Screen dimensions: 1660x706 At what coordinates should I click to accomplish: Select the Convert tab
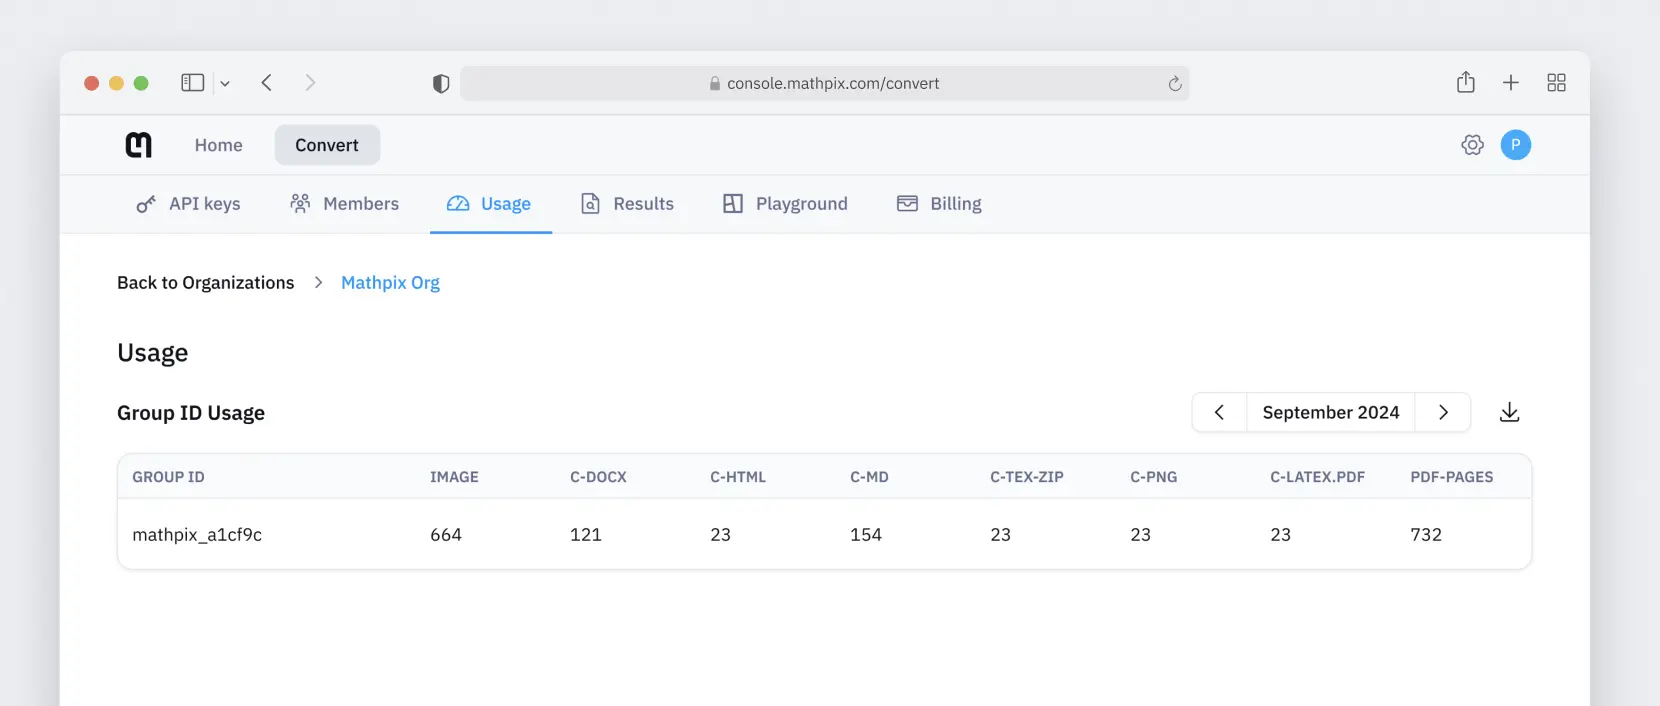pyautogui.click(x=327, y=145)
